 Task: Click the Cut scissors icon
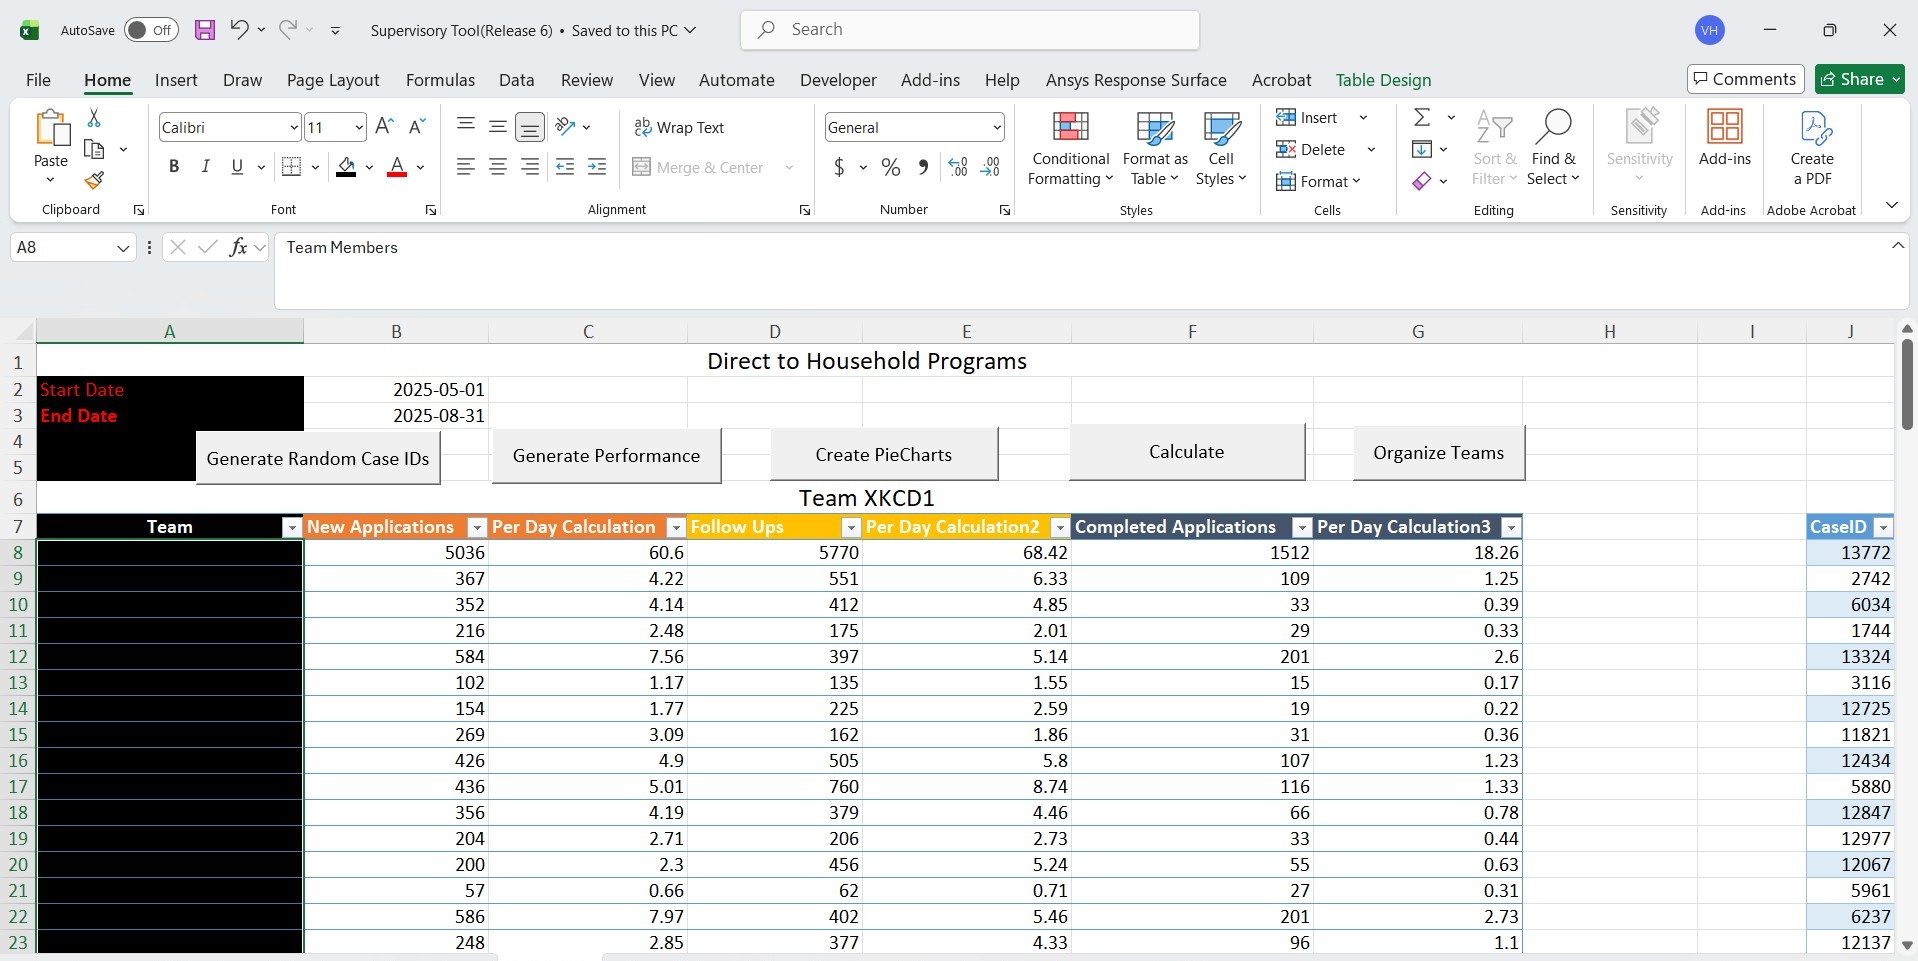[94, 118]
